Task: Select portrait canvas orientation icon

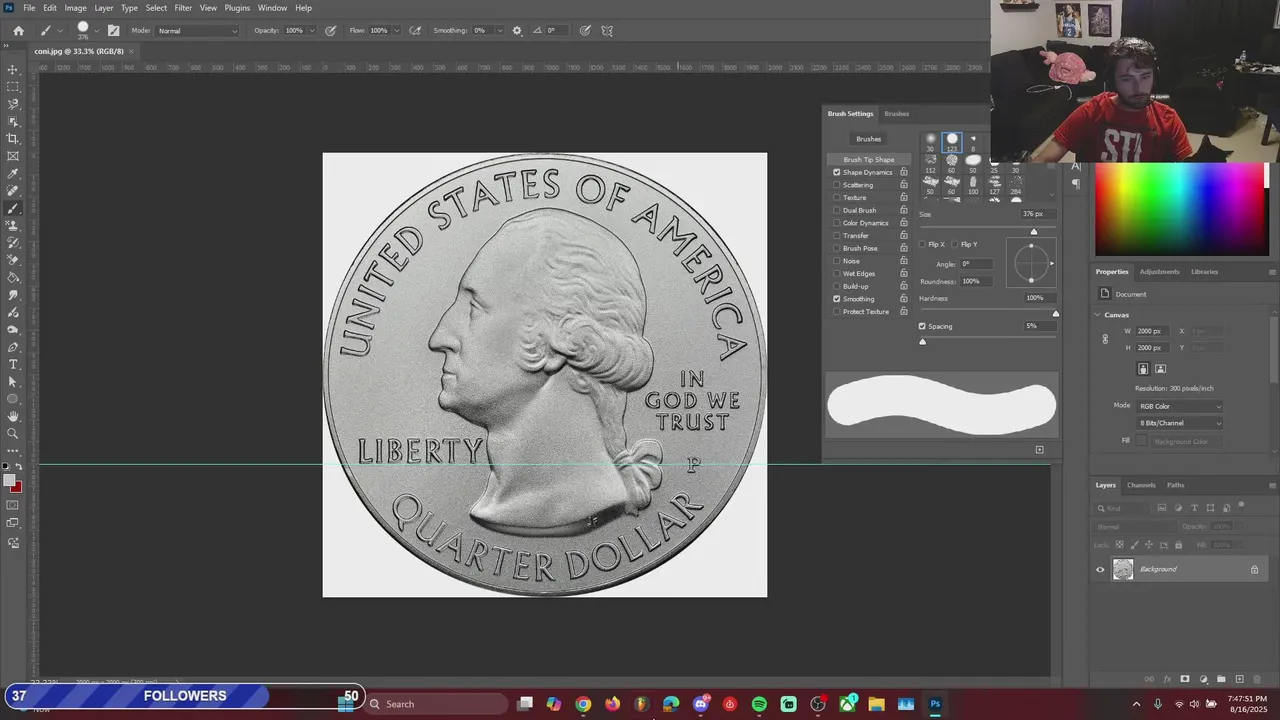Action: point(1143,369)
